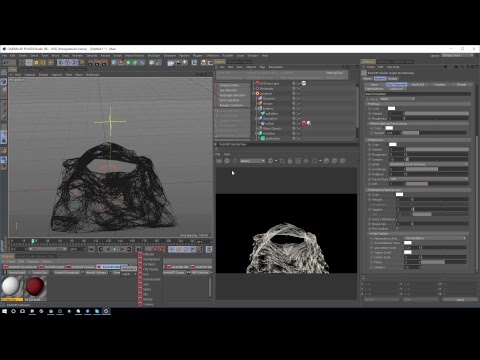Select the white material thumbnail

(11, 287)
